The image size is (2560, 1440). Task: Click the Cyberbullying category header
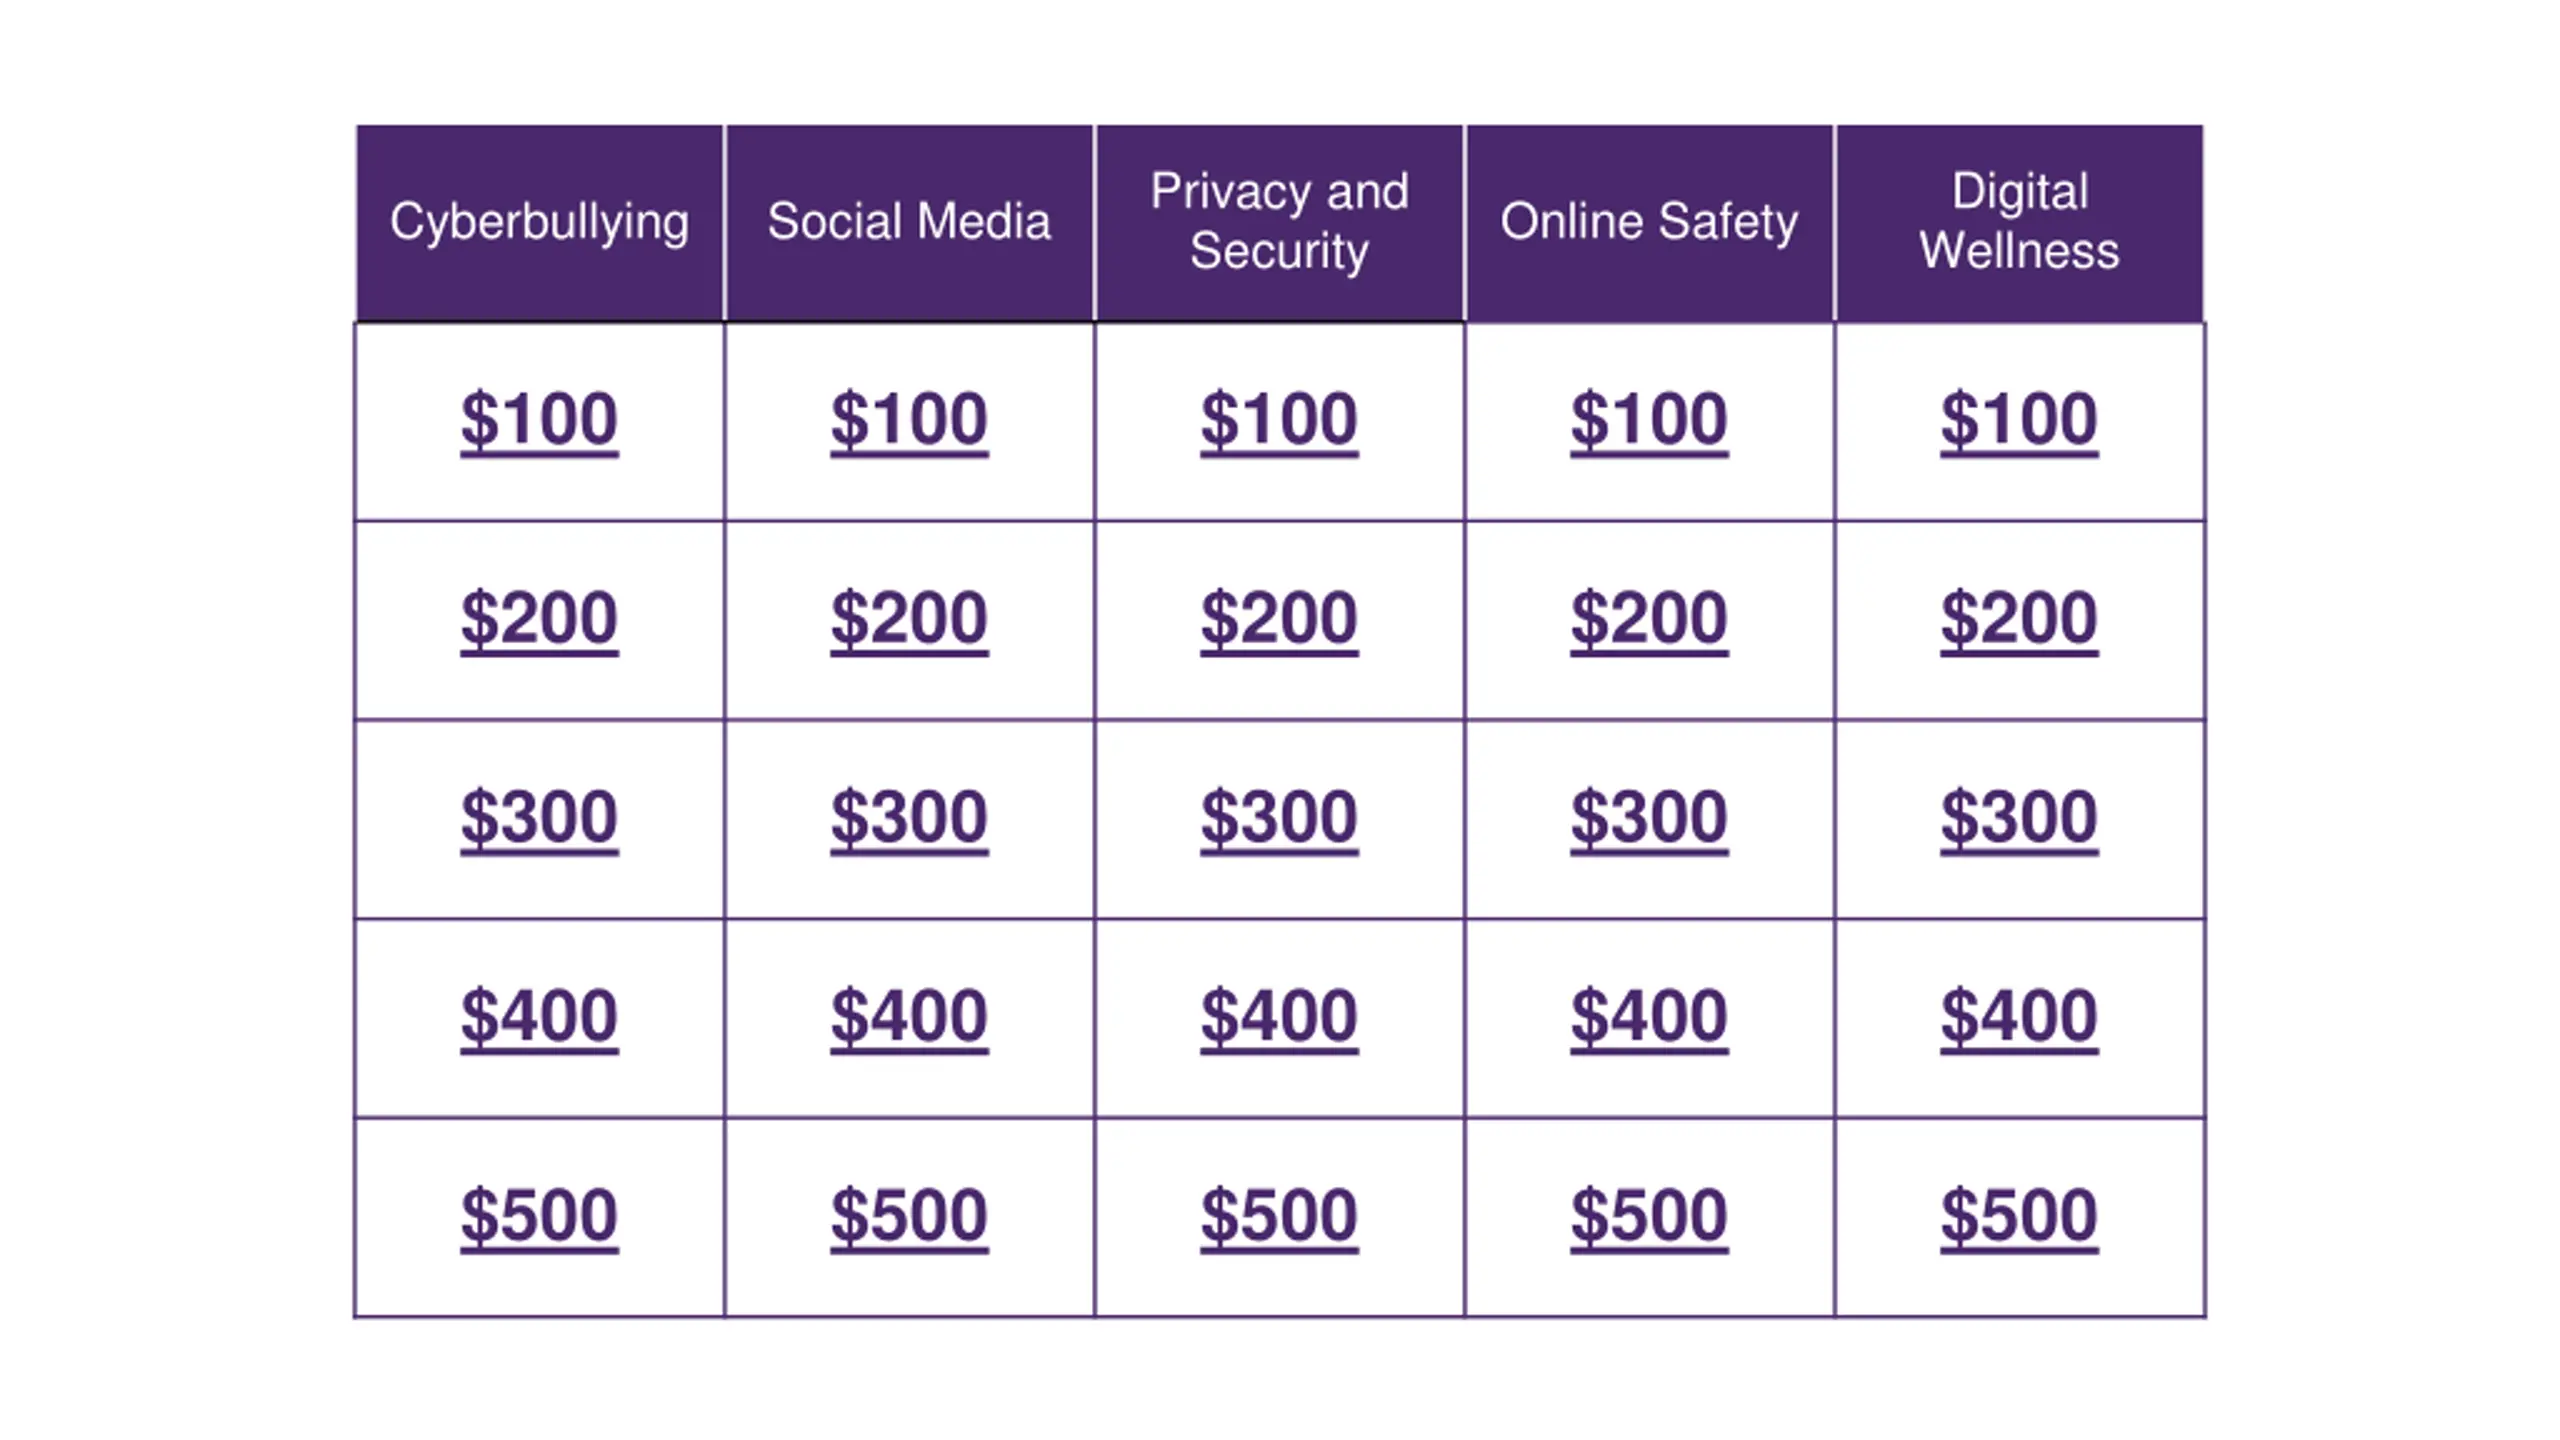pyautogui.click(x=539, y=222)
